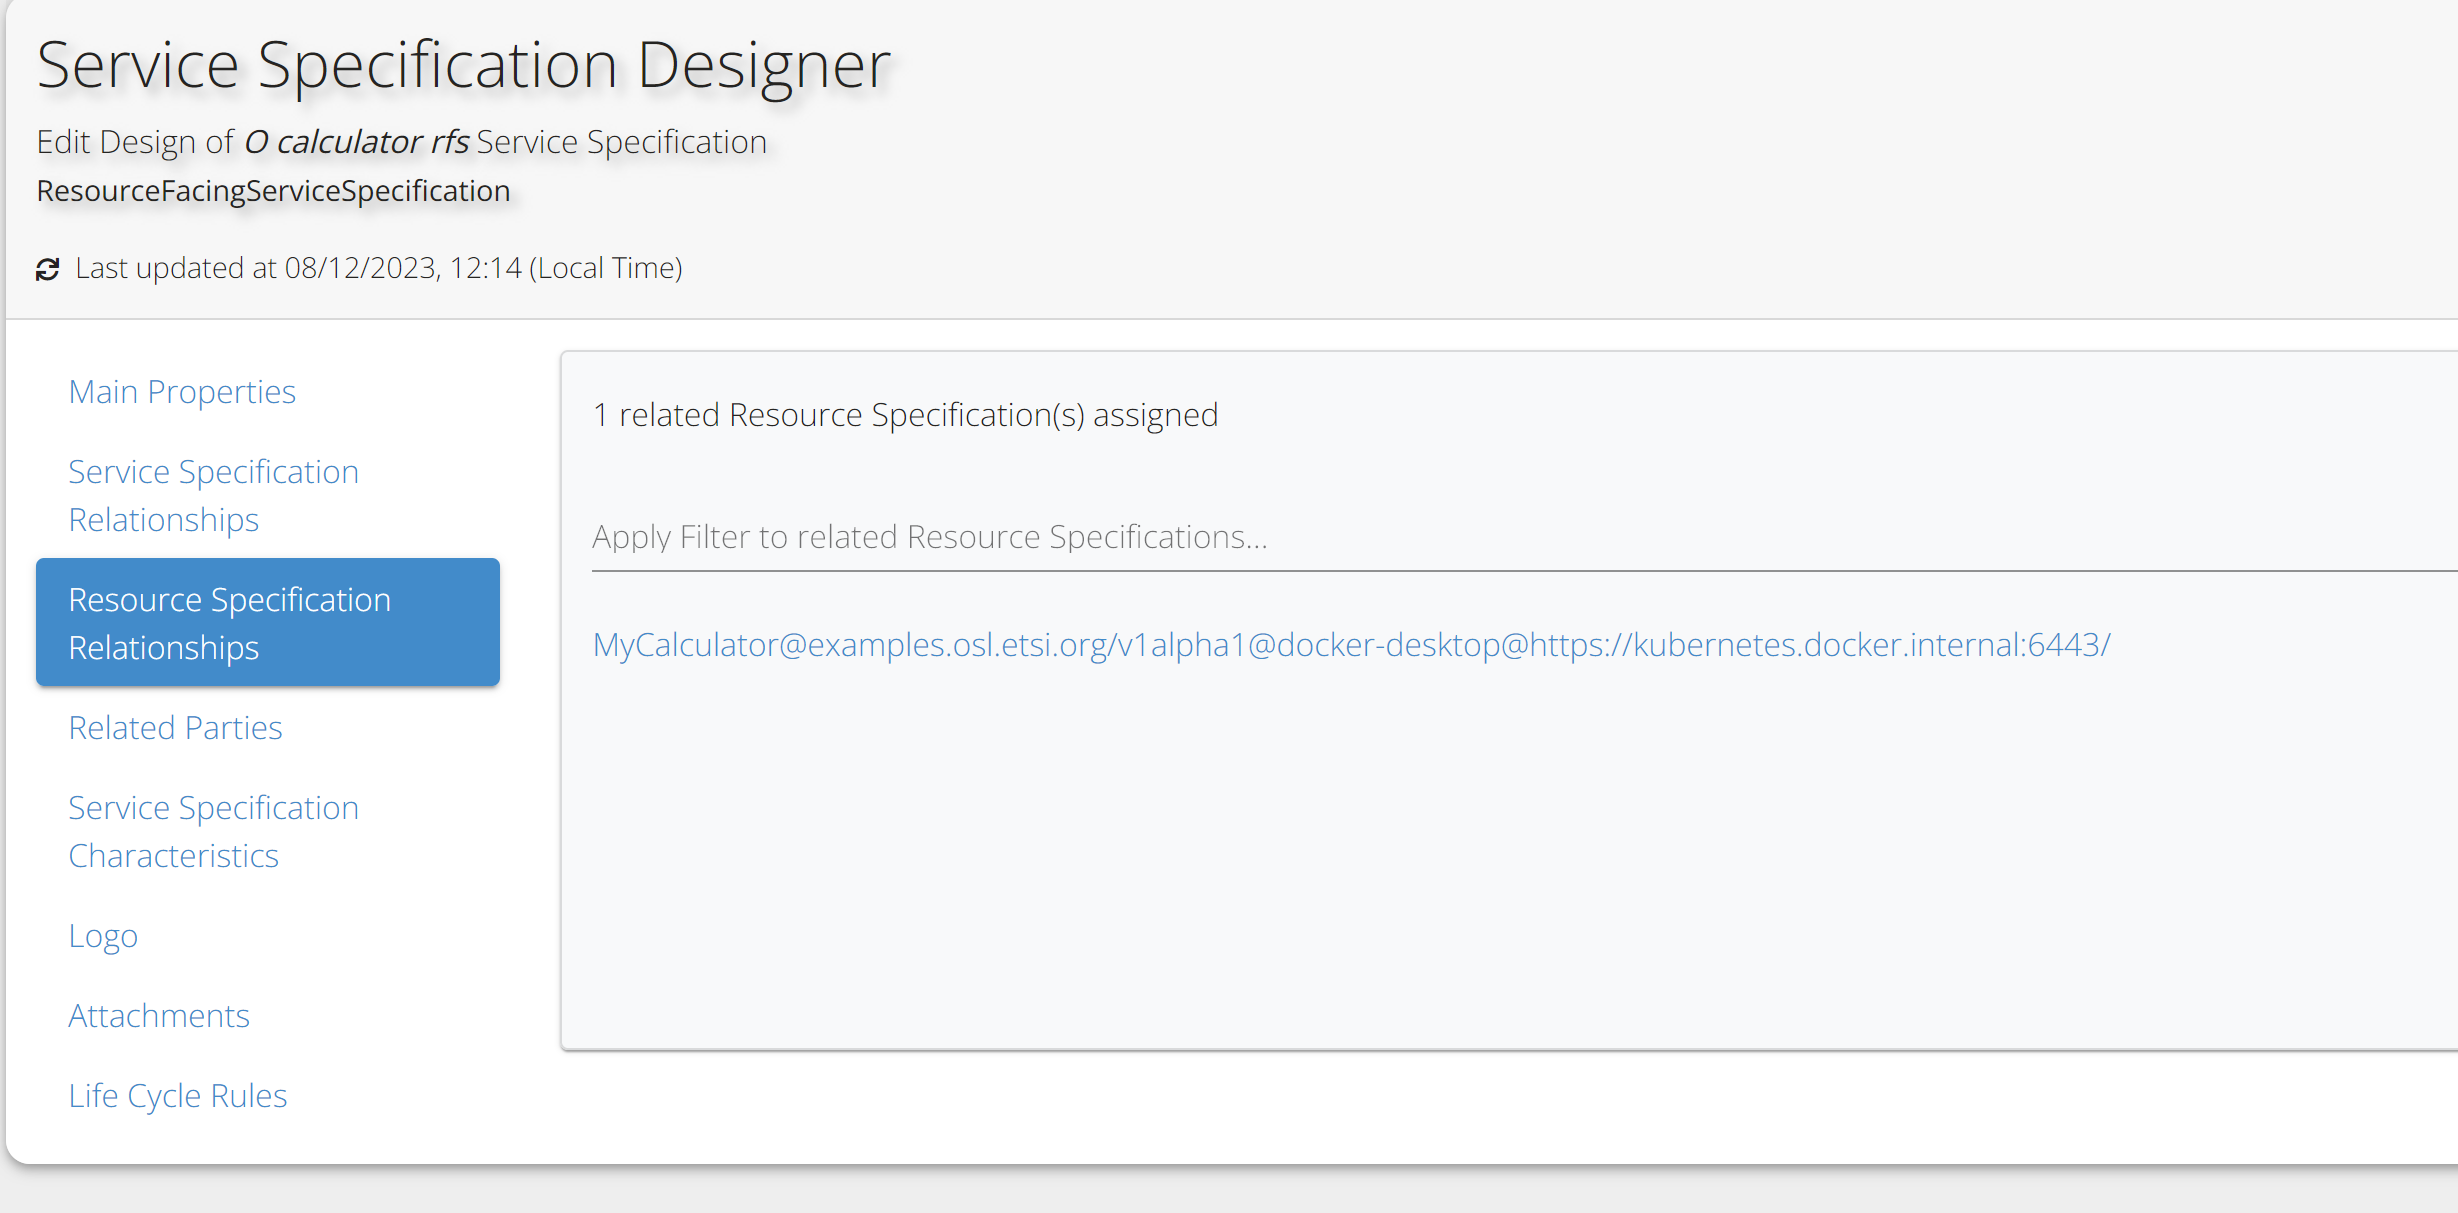
Task: Switch to the Logo tab
Action: point(103,936)
